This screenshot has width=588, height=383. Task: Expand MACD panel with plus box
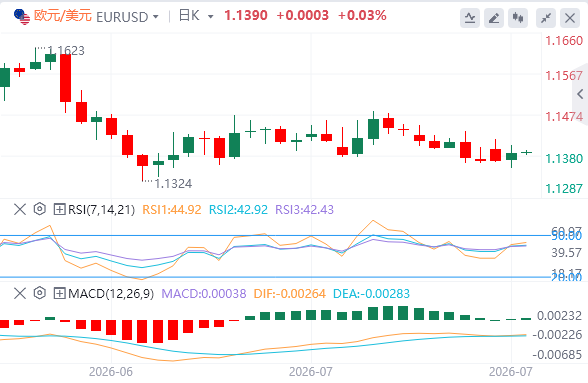point(59,293)
